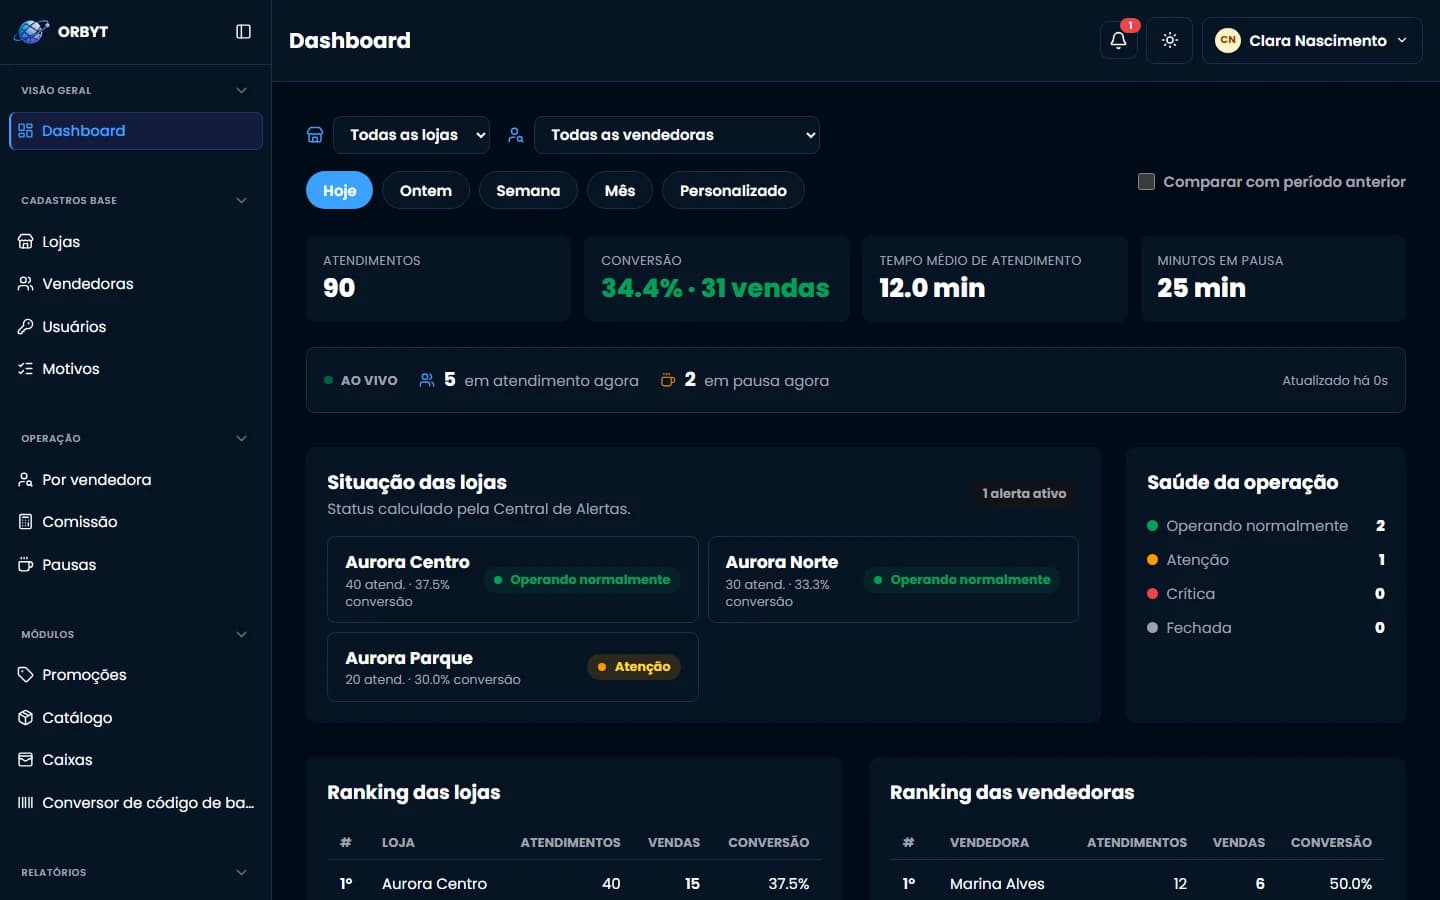
Task: Click the Dashboard grid icon in sidebar
Action: tap(26, 131)
